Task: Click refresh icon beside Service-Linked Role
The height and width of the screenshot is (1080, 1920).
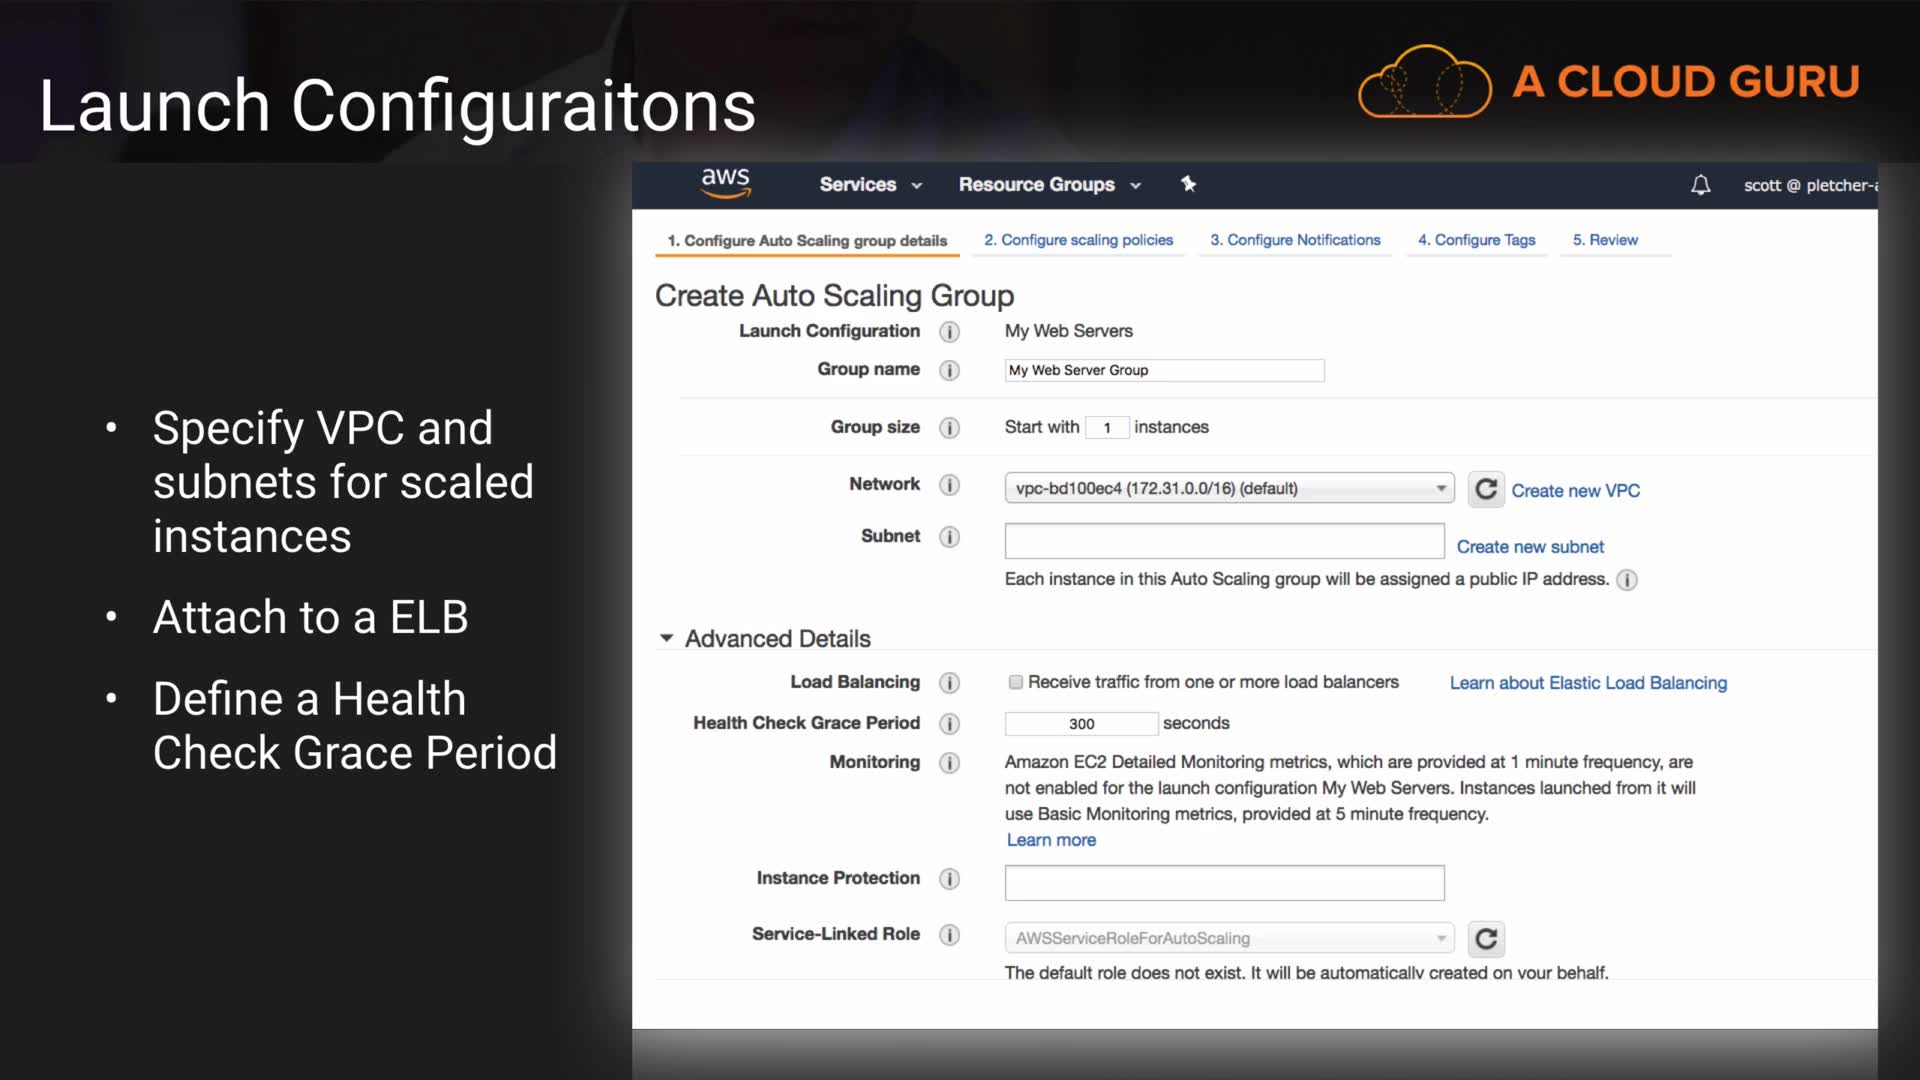Action: pos(1486,938)
